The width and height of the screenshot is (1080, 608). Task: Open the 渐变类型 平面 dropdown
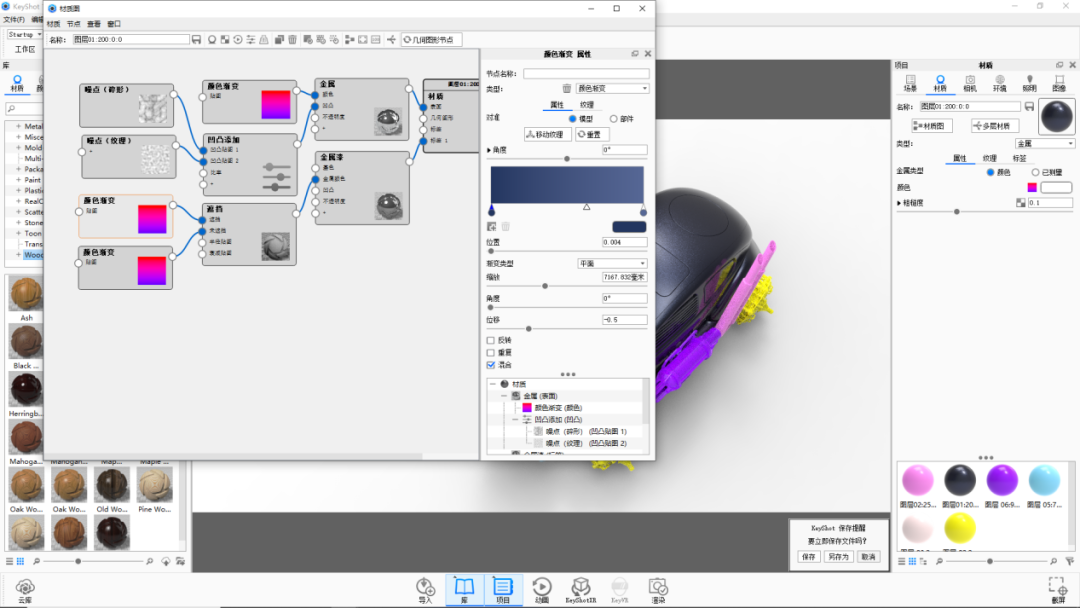612,264
